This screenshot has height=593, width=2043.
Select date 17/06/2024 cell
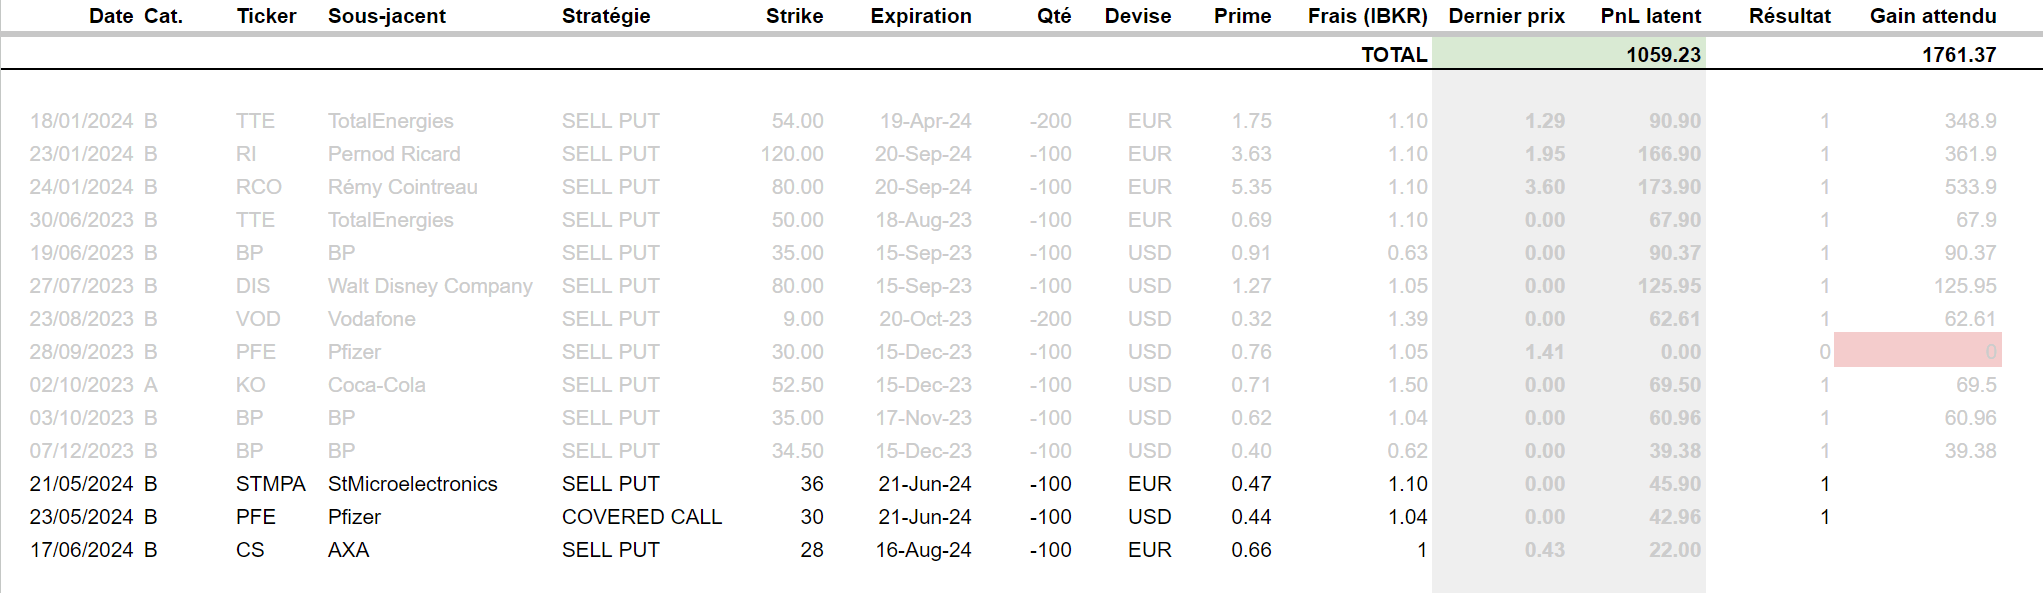81,550
